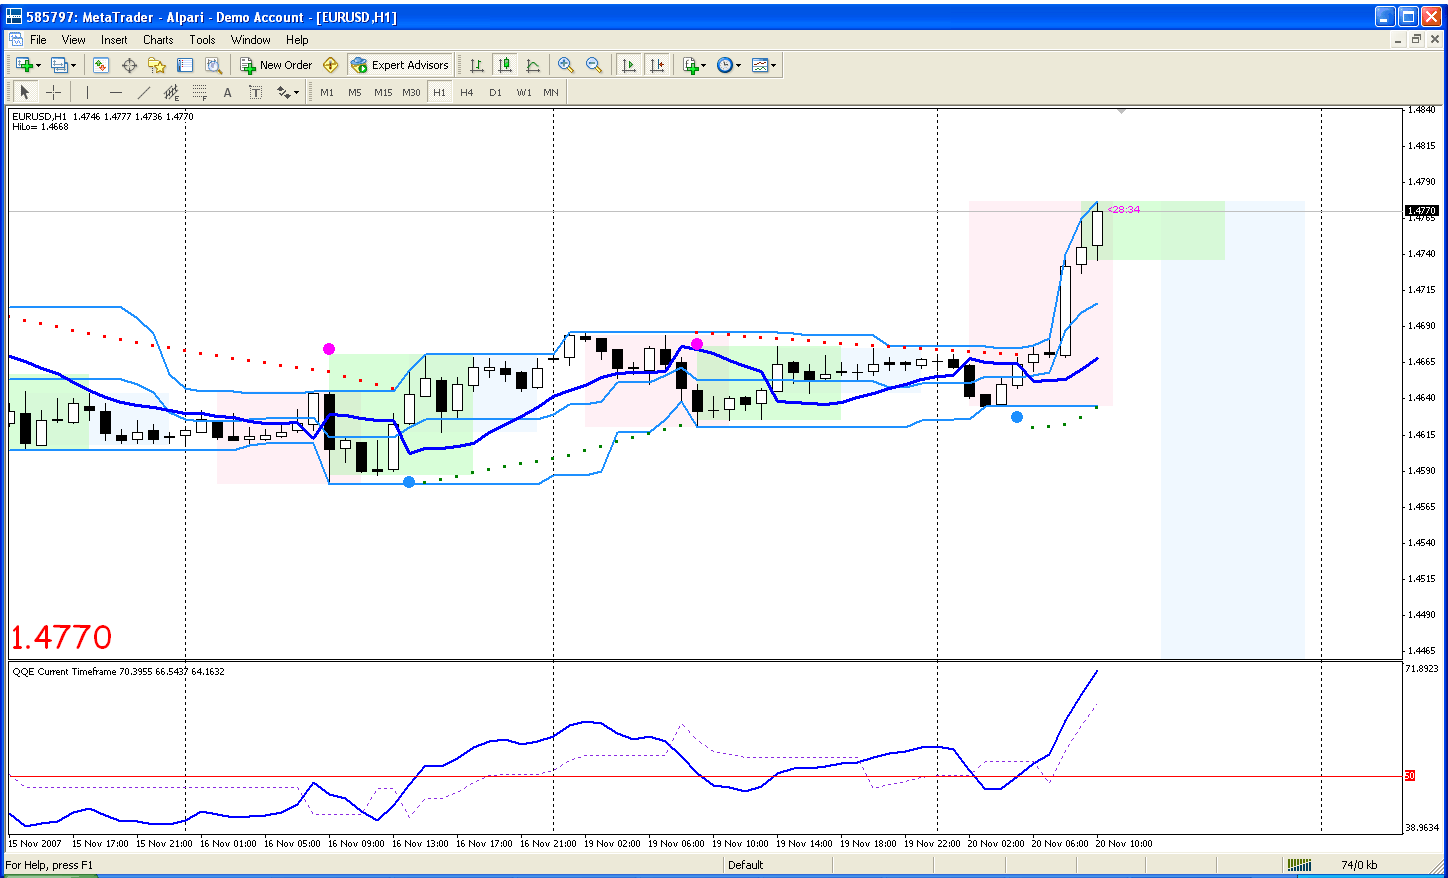Toggle the Expert Advisors button
Viewport: 1448px width, 878px height.
[x=400, y=65]
